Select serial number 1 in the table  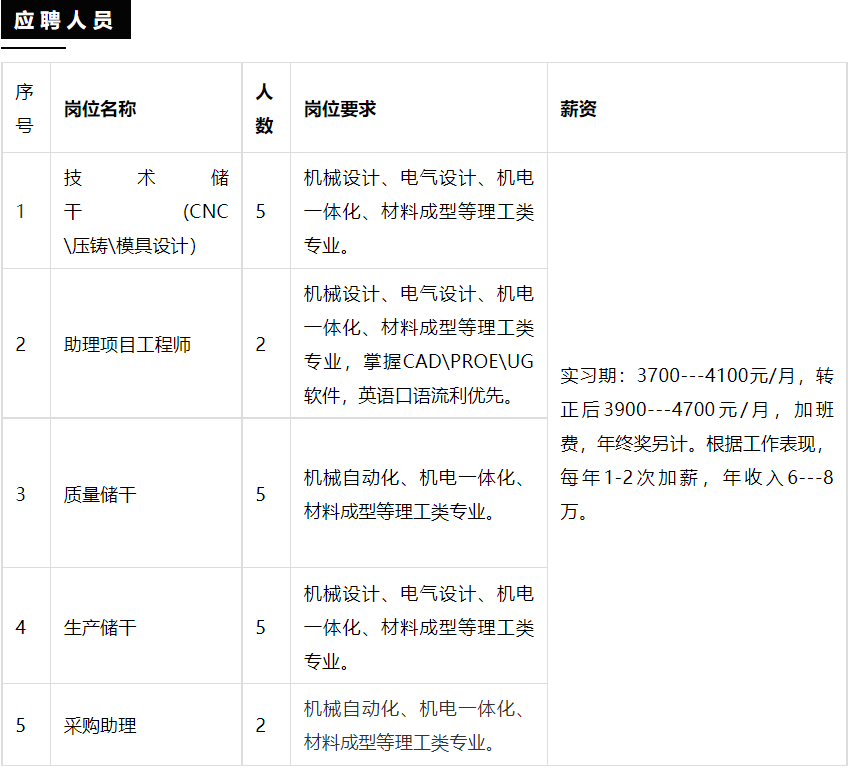[21, 212]
